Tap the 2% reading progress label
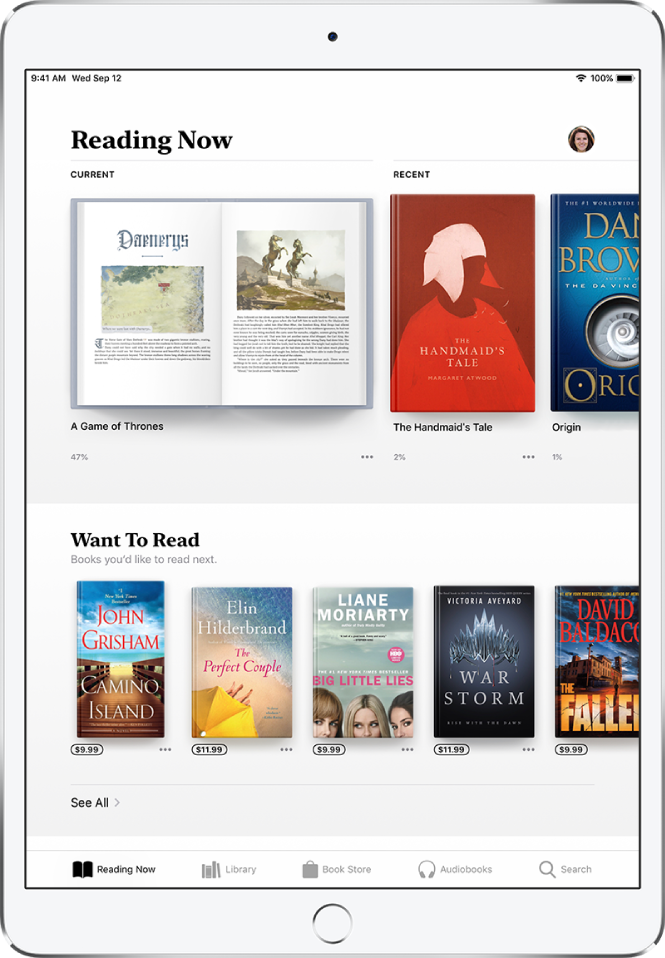The height and width of the screenshot is (958, 665). click(x=399, y=457)
